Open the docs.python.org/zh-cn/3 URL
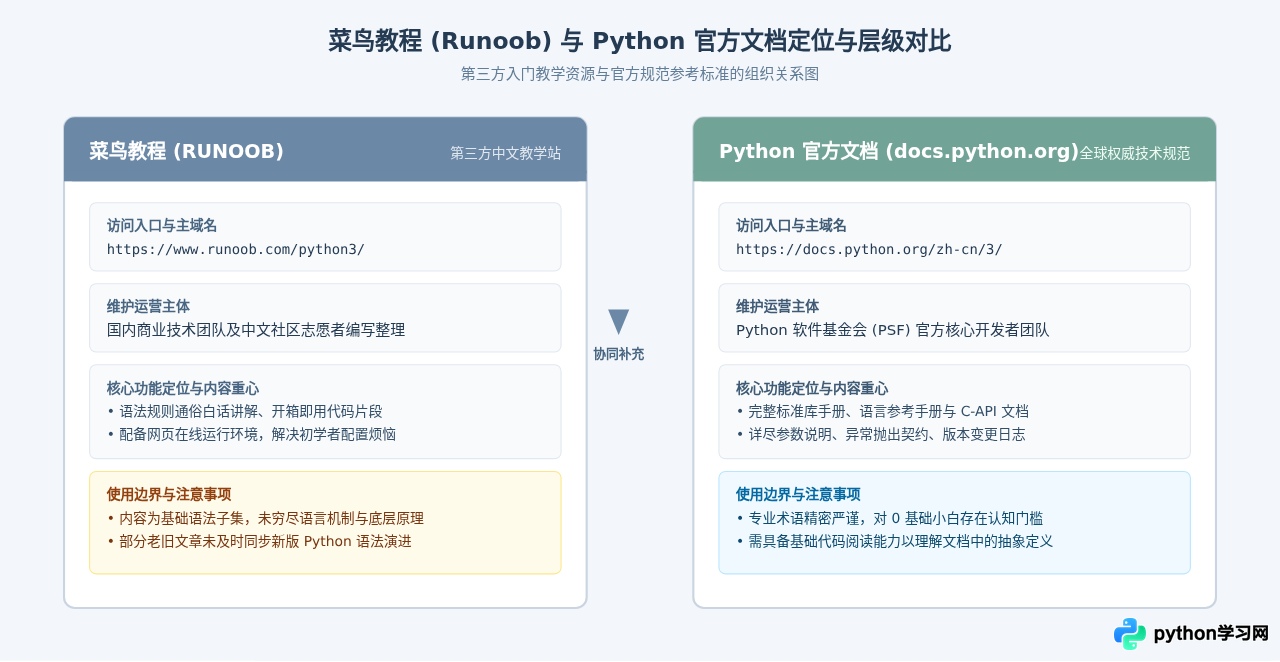The height and width of the screenshot is (662, 1280). click(869, 249)
